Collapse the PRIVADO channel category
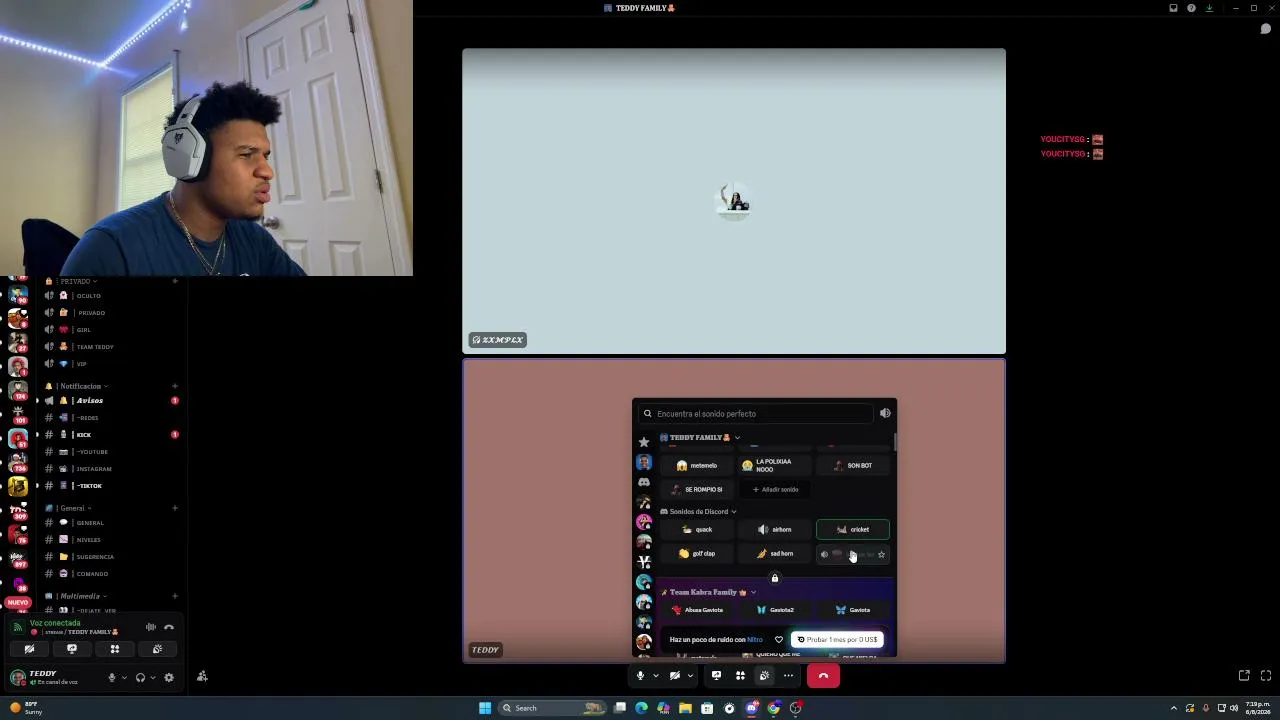The width and height of the screenshot is (1280, 720). click(76, 281)
